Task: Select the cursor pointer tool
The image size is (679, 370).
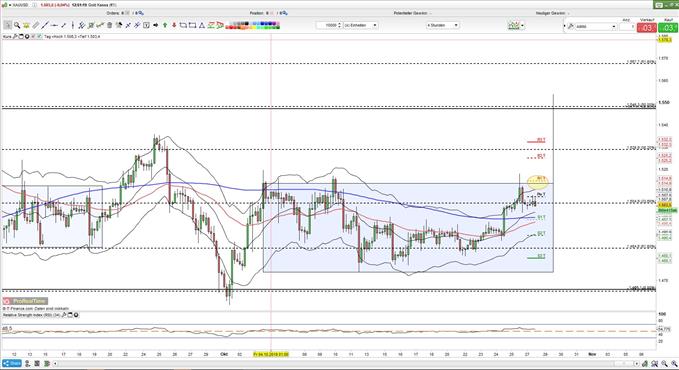Action: click(7, 25)
